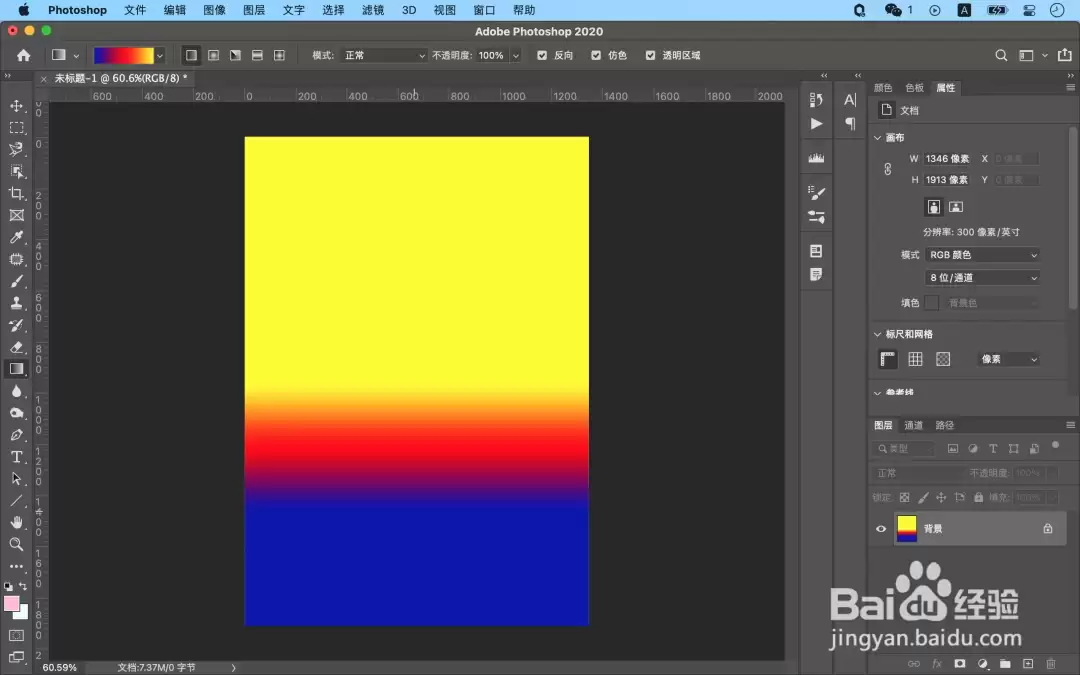Select the Move tool
The height and width of the screenshot is (675, 1080).
(17, 106)
